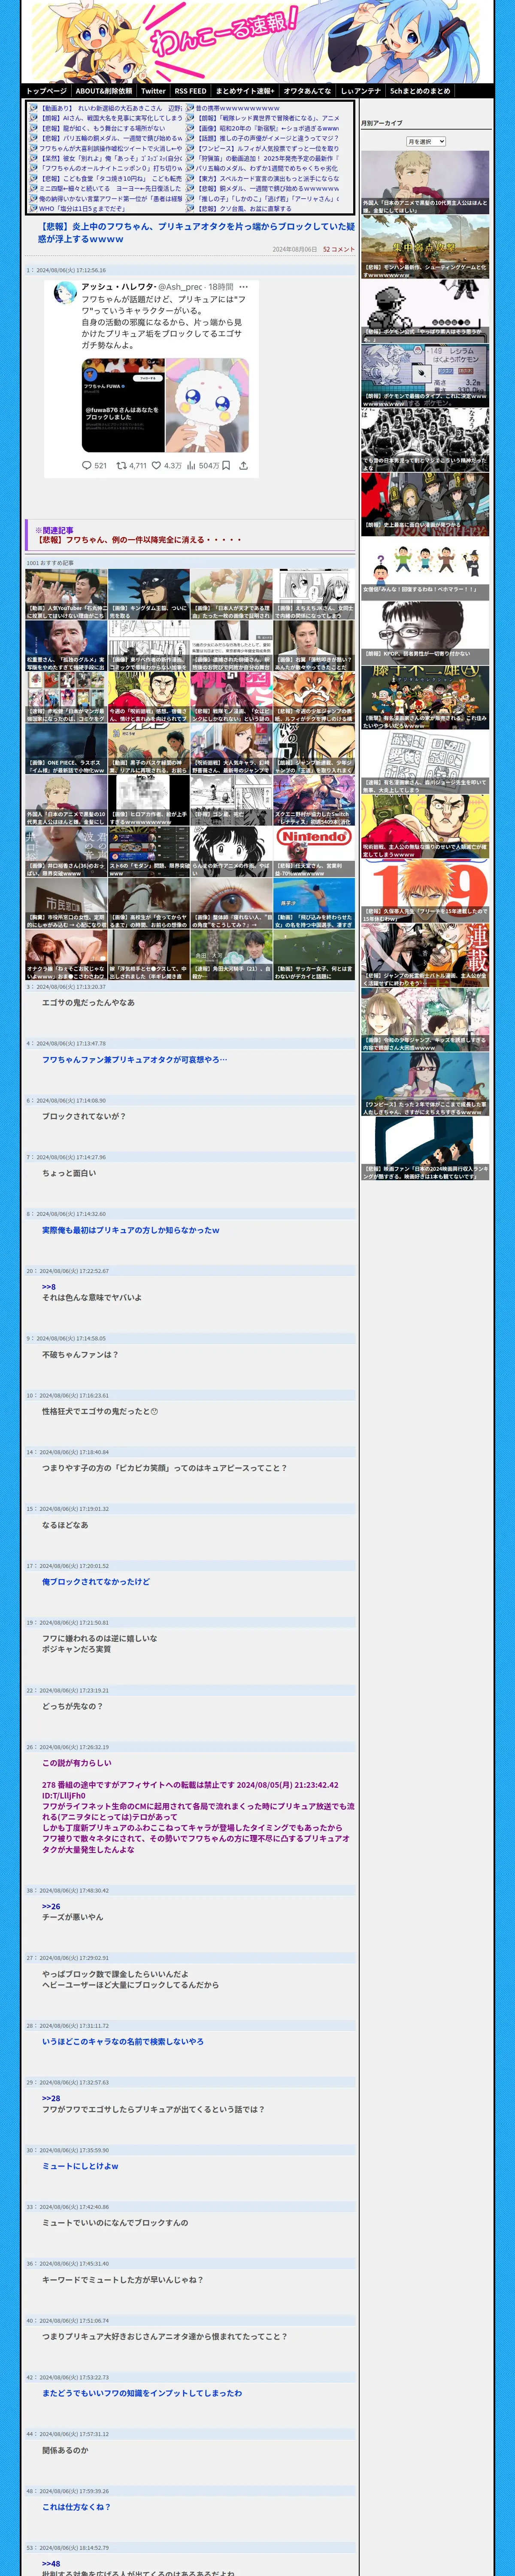Click comment text エゴサの鬼だったんやなあ
The width and height of the screenshot is (515, 2576).
click(88, 1002)
